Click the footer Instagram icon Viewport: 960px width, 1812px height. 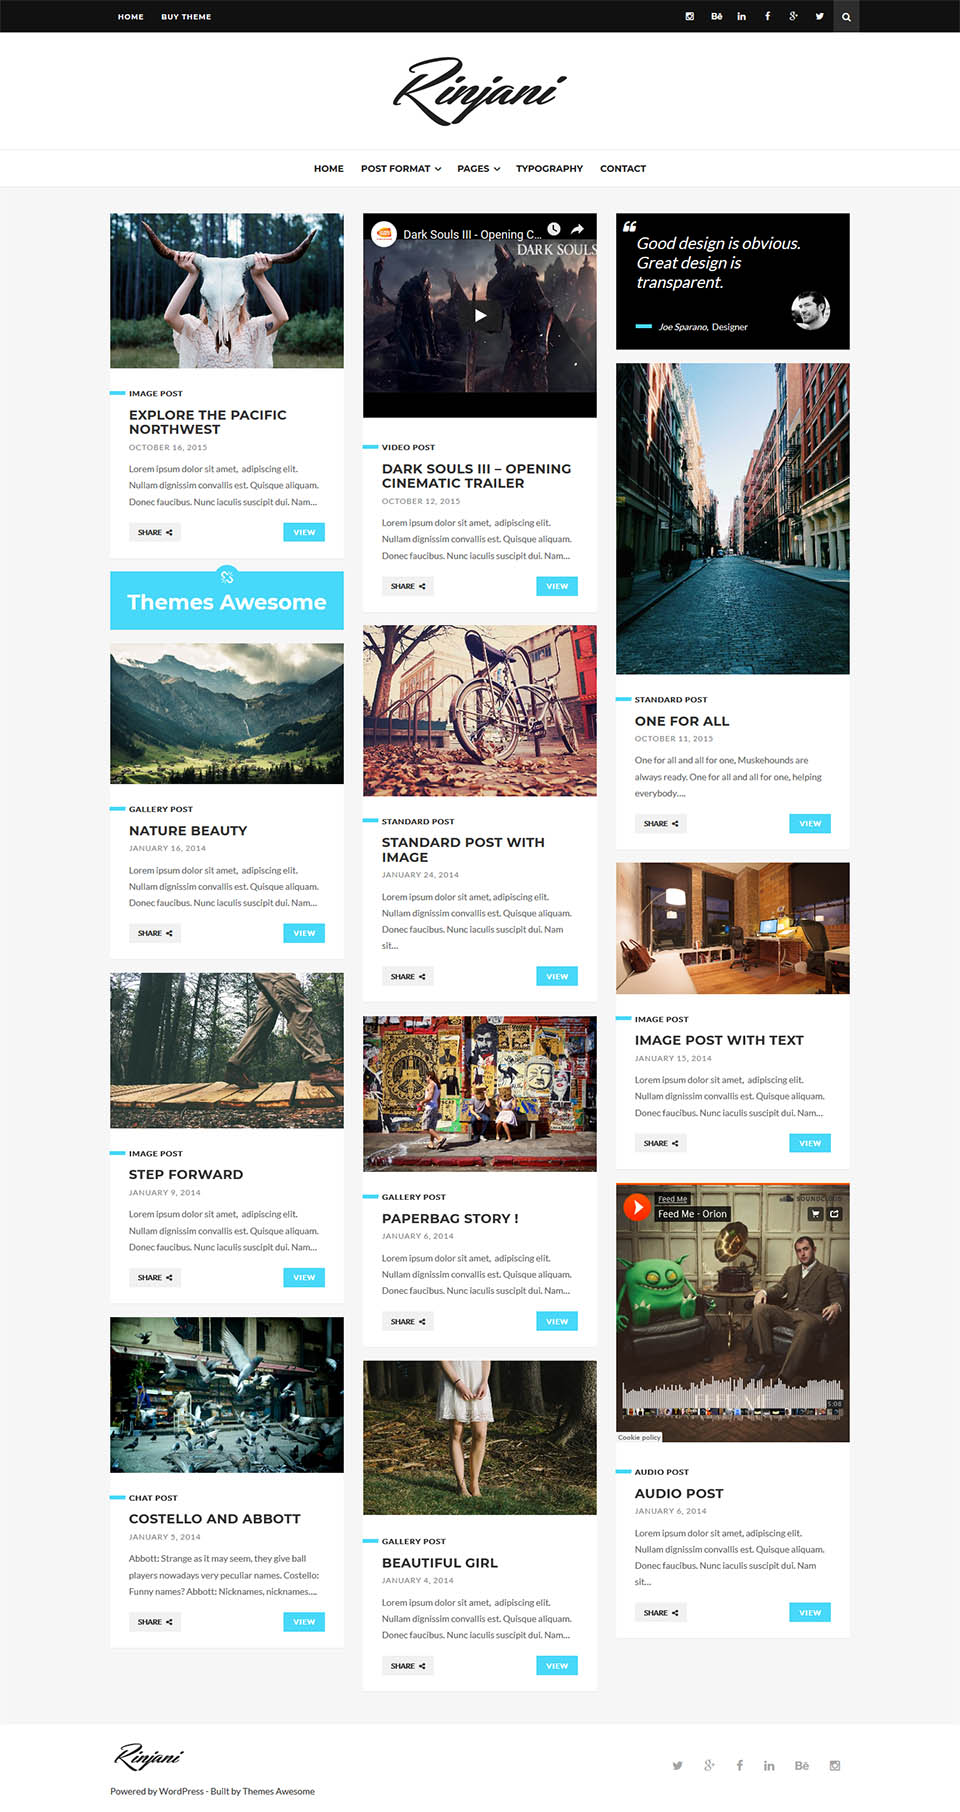tap(834, 1765)
